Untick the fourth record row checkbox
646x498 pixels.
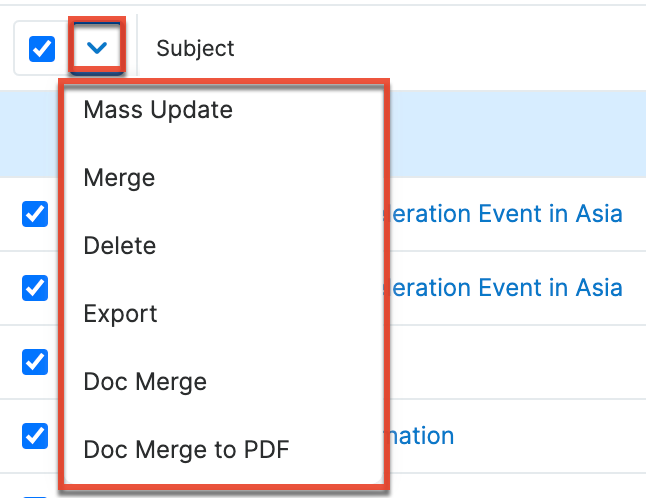tap(35, 435)
